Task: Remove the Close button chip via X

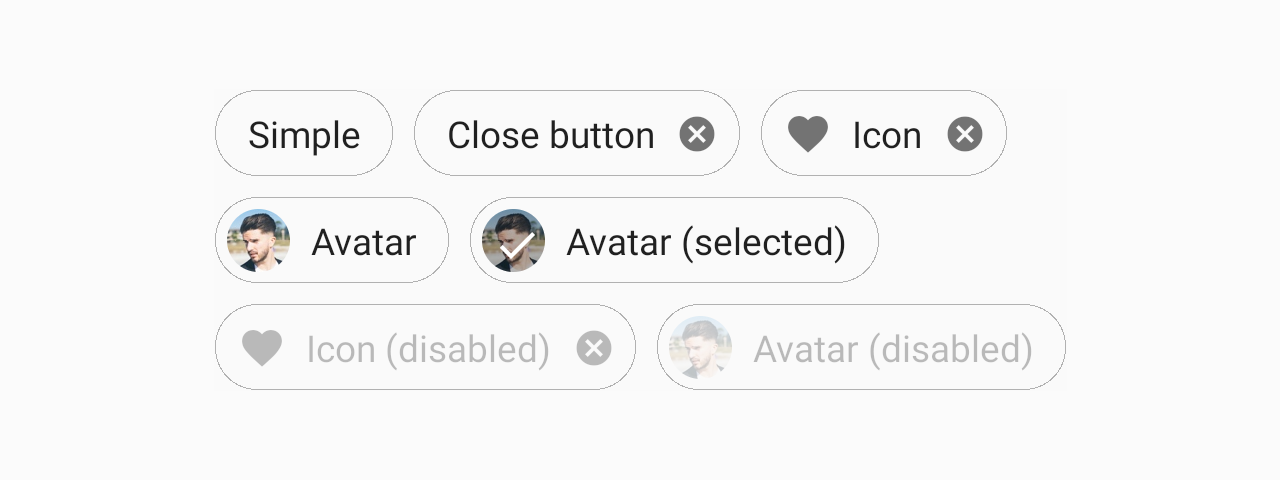Action: (697, 134)
